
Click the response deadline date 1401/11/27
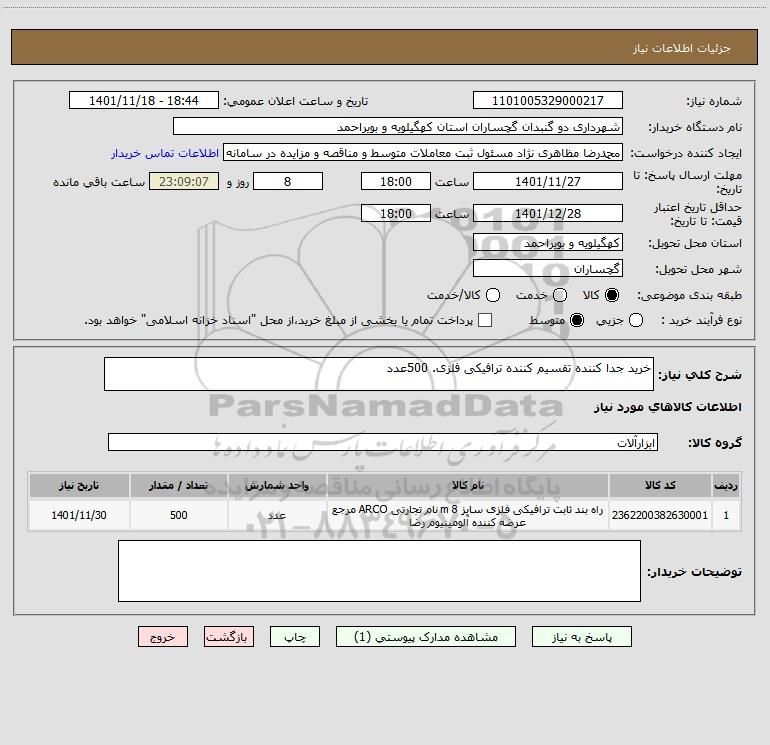pos(548,182)
